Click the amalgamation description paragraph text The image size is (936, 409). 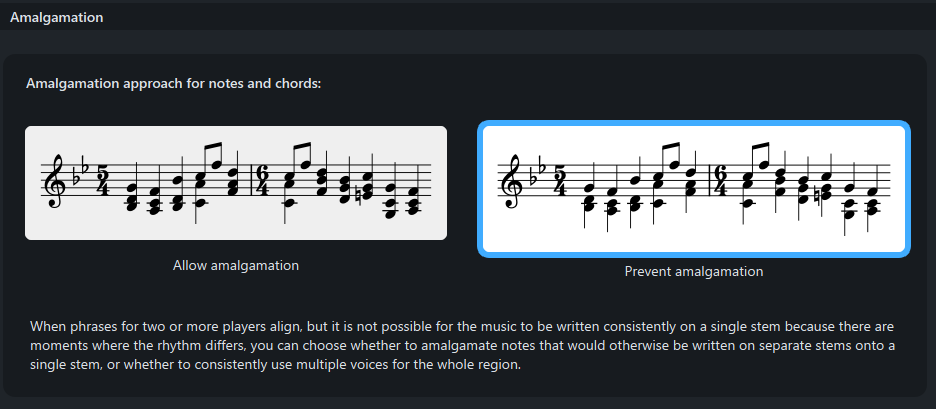463,345
